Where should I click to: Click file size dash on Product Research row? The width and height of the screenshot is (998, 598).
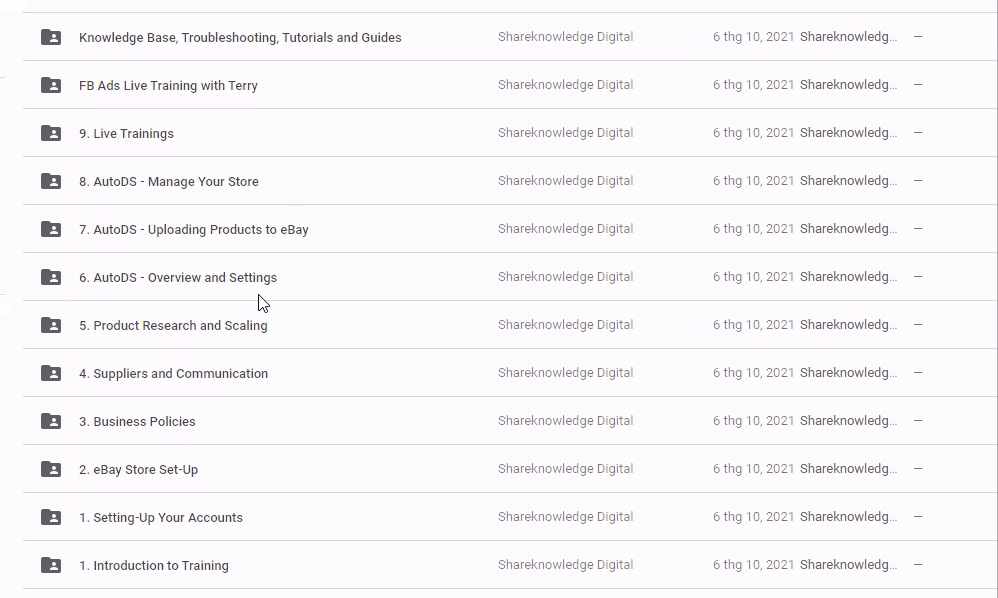click(918, 325)
